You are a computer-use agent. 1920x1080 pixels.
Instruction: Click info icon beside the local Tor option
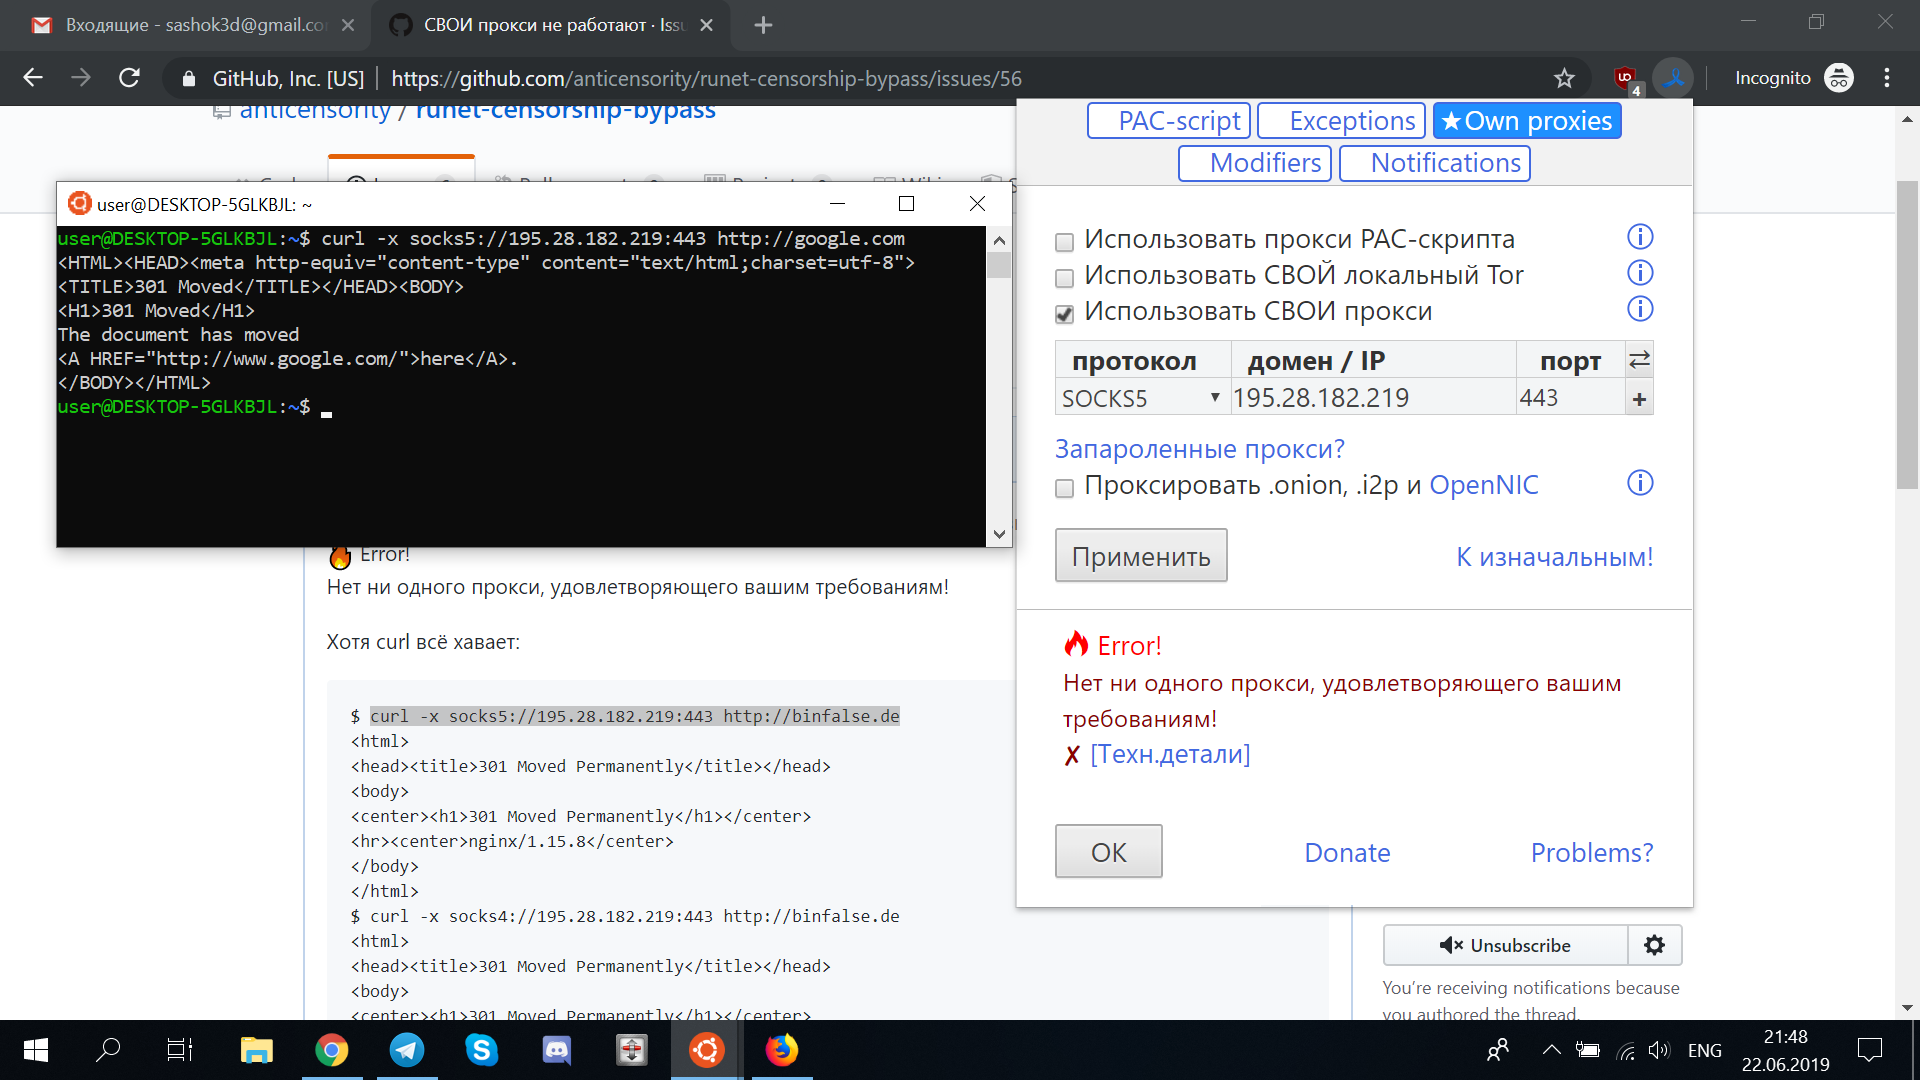click(1641, 273)
